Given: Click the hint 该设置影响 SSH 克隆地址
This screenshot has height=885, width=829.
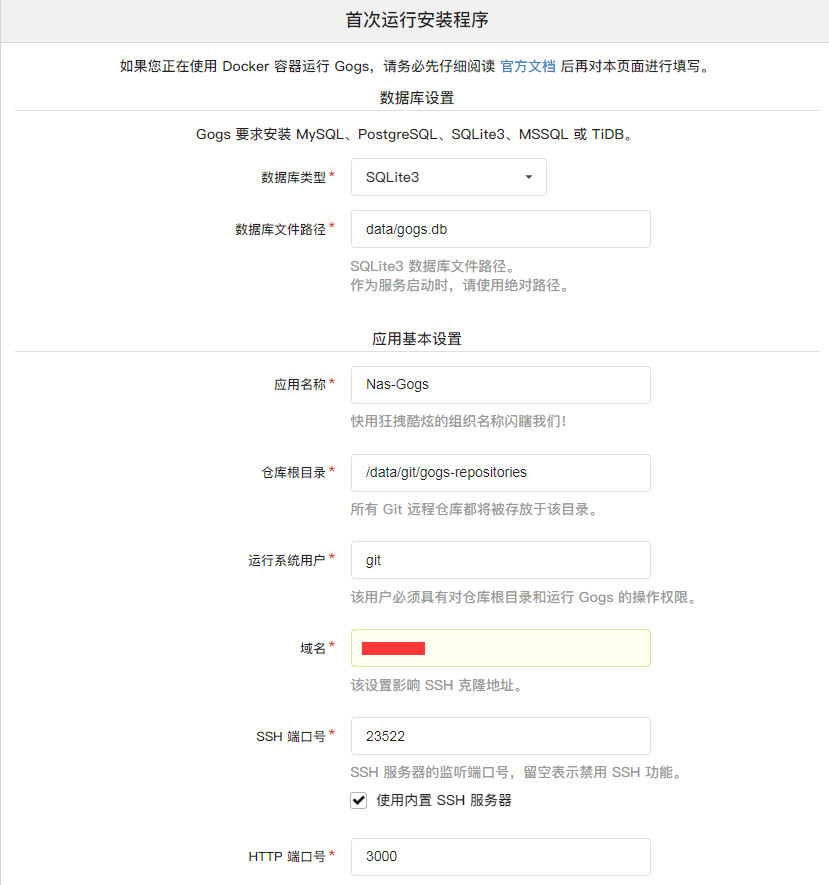Looking at the screenshot, I should 439,685.
